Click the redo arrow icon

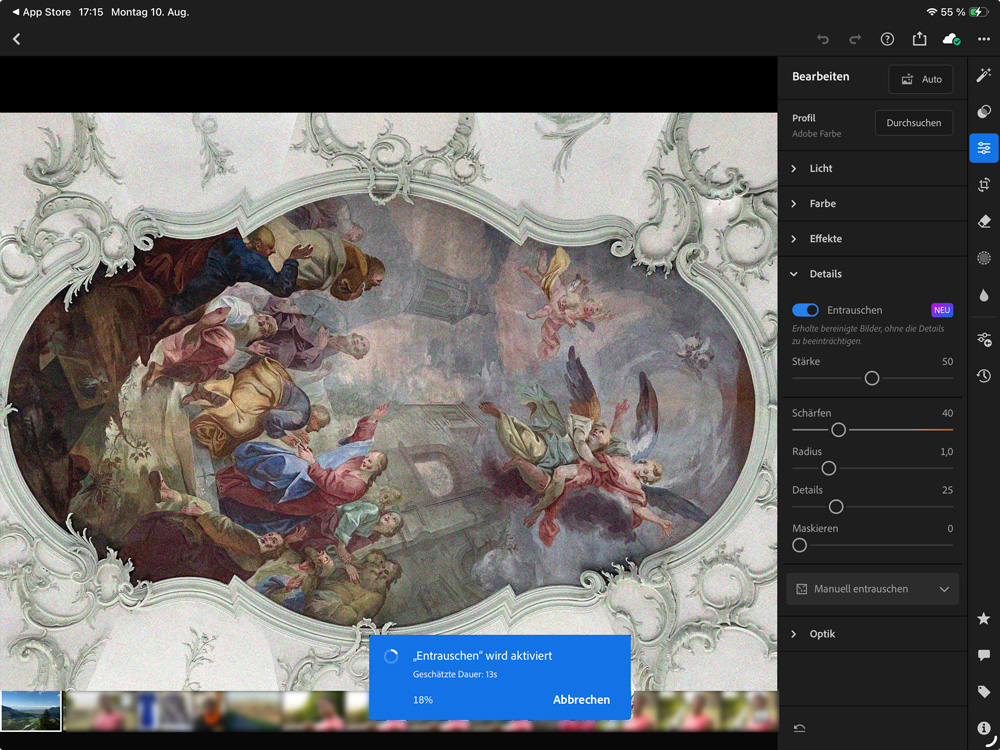pyautogui.click(x=855, y=40)
